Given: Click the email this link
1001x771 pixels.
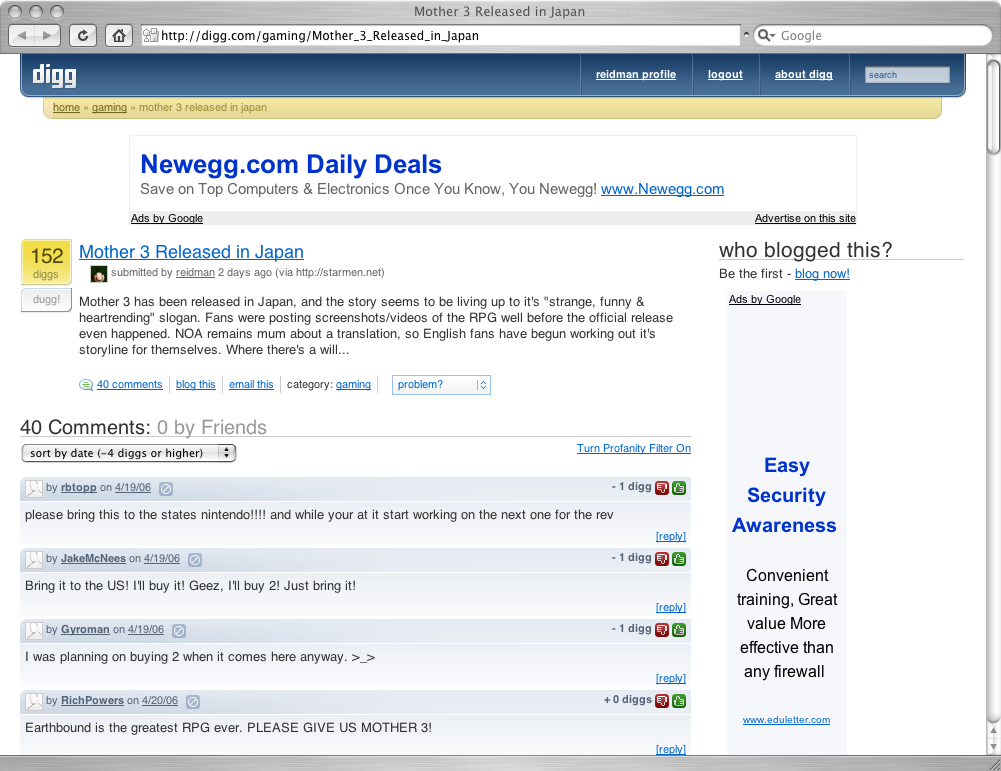Looking at the screenshot, I should [x=251, y=384].
